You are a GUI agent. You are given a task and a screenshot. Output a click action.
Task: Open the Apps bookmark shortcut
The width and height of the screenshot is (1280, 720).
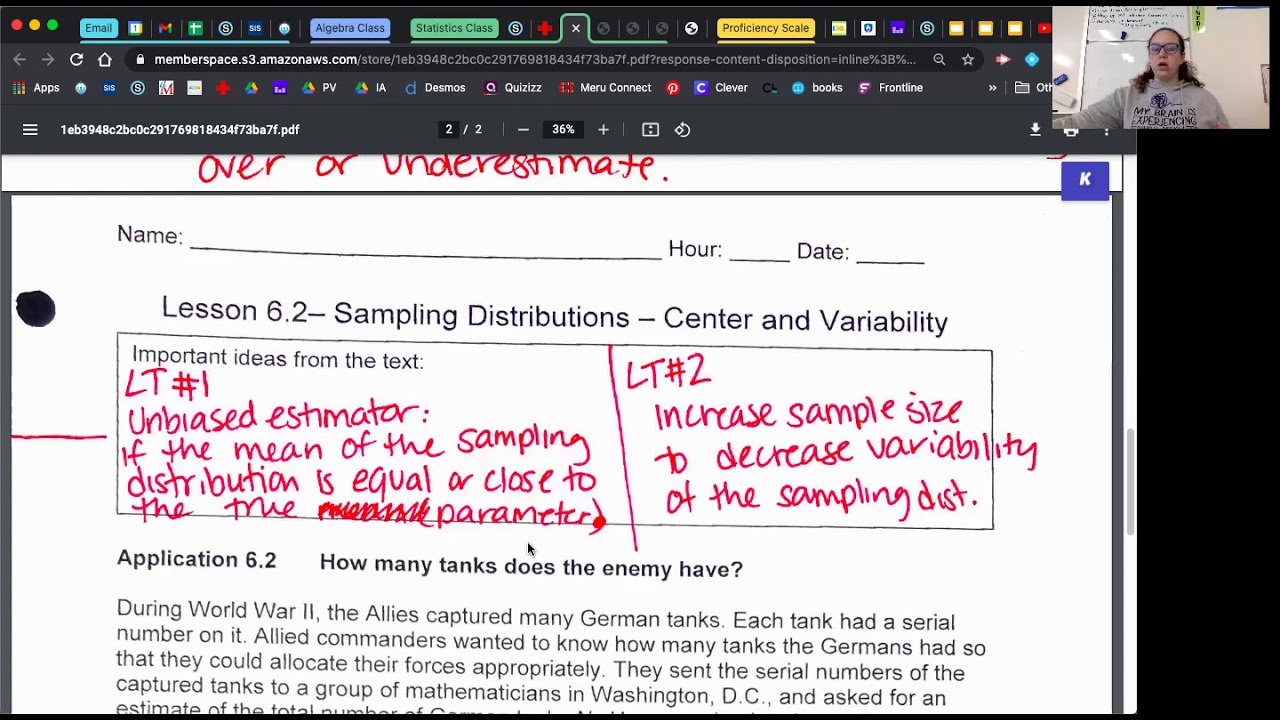click(36, 88)
